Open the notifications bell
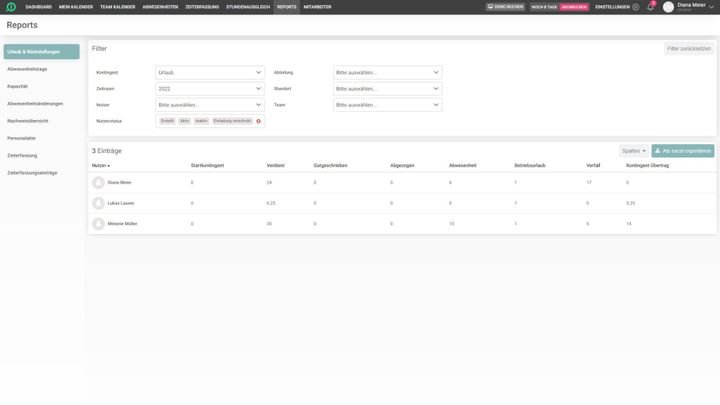The width and height of the screenshot is (720, 405). [x=650, y=7]
